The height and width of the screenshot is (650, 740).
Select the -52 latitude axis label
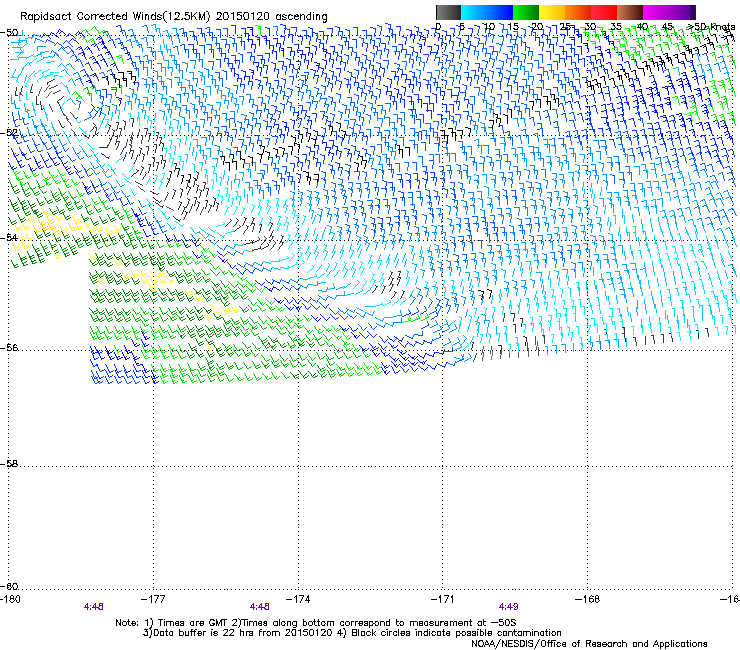click(x=9, y=133)
